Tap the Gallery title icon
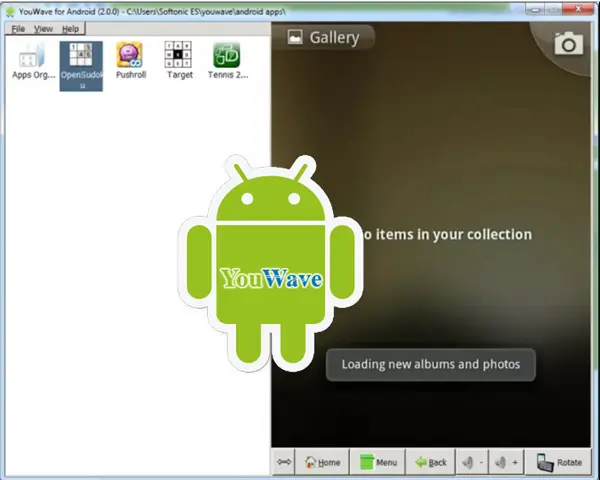600x480 pixels. point(295,37)
